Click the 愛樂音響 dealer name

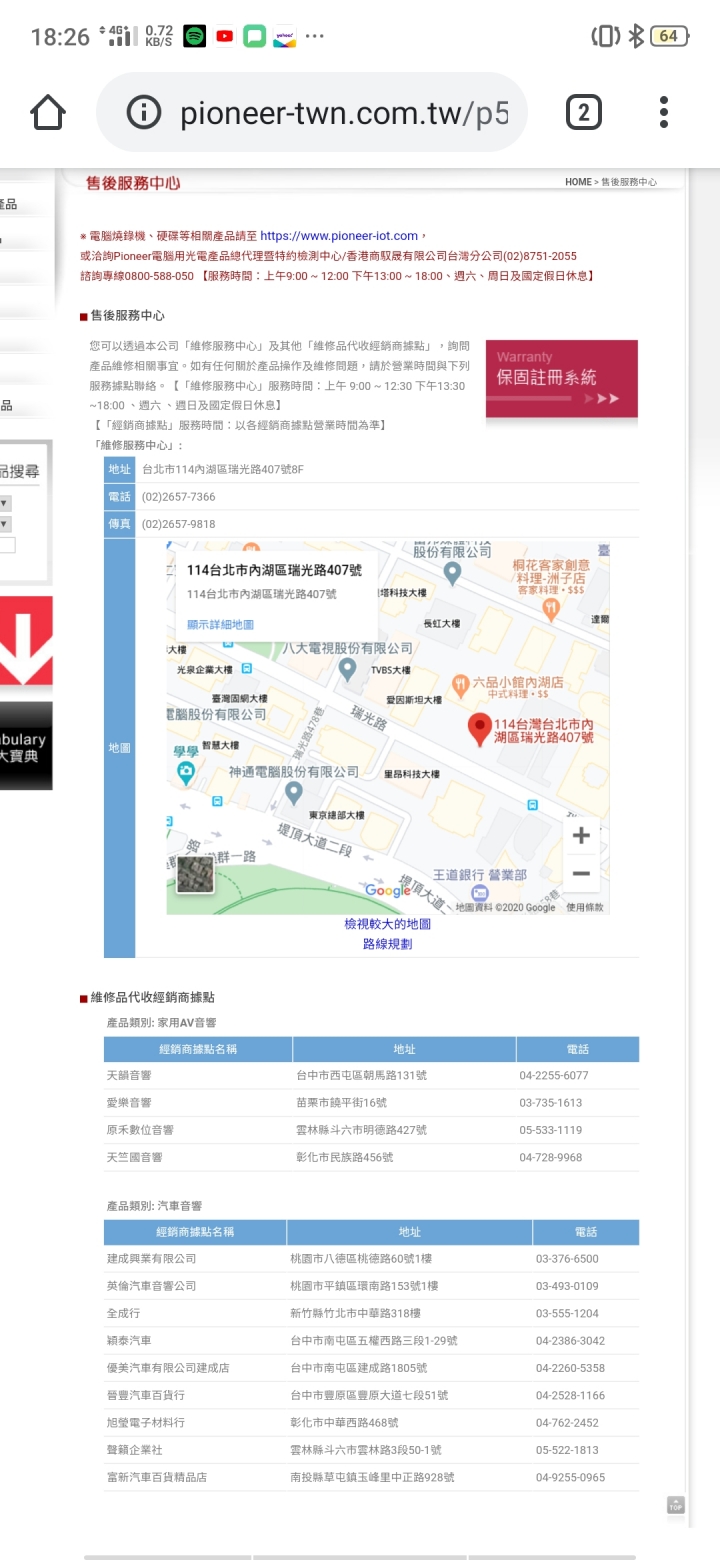click(x=129, y=1103)
